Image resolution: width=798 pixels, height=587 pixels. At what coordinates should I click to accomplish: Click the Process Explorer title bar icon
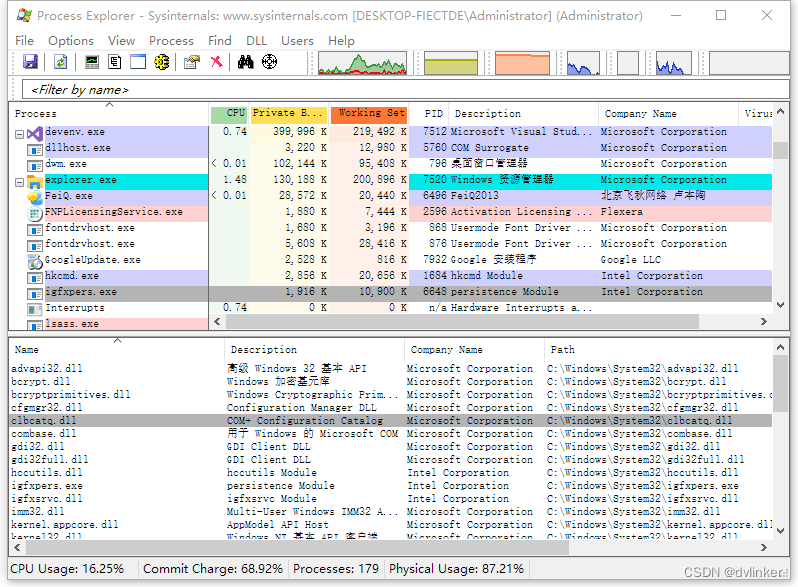[23, 15]
